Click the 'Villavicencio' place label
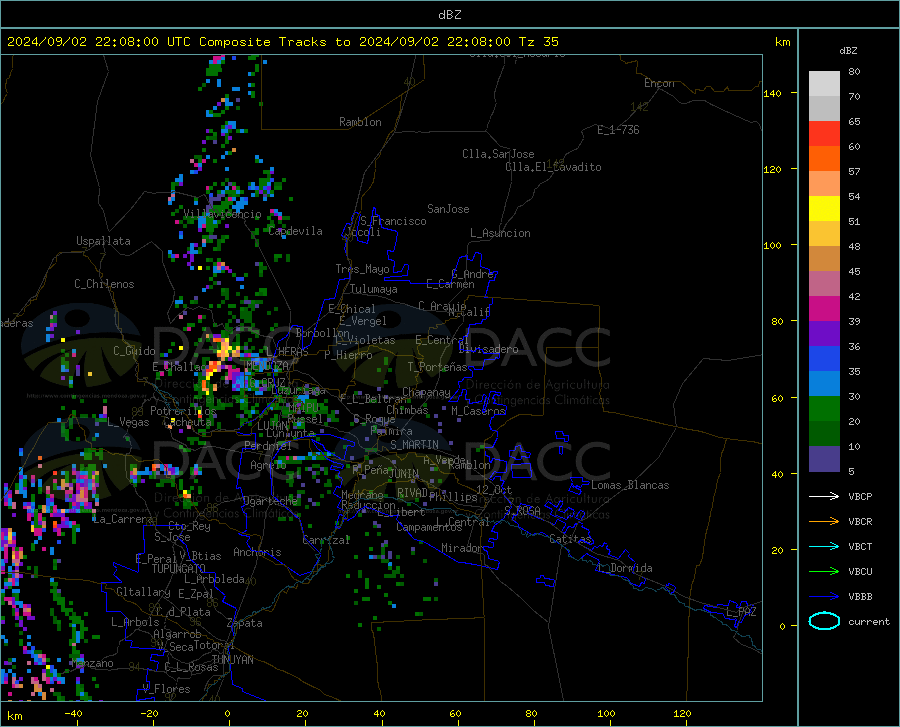This screenshot has height=727, width=900. [x=222, y=214]
